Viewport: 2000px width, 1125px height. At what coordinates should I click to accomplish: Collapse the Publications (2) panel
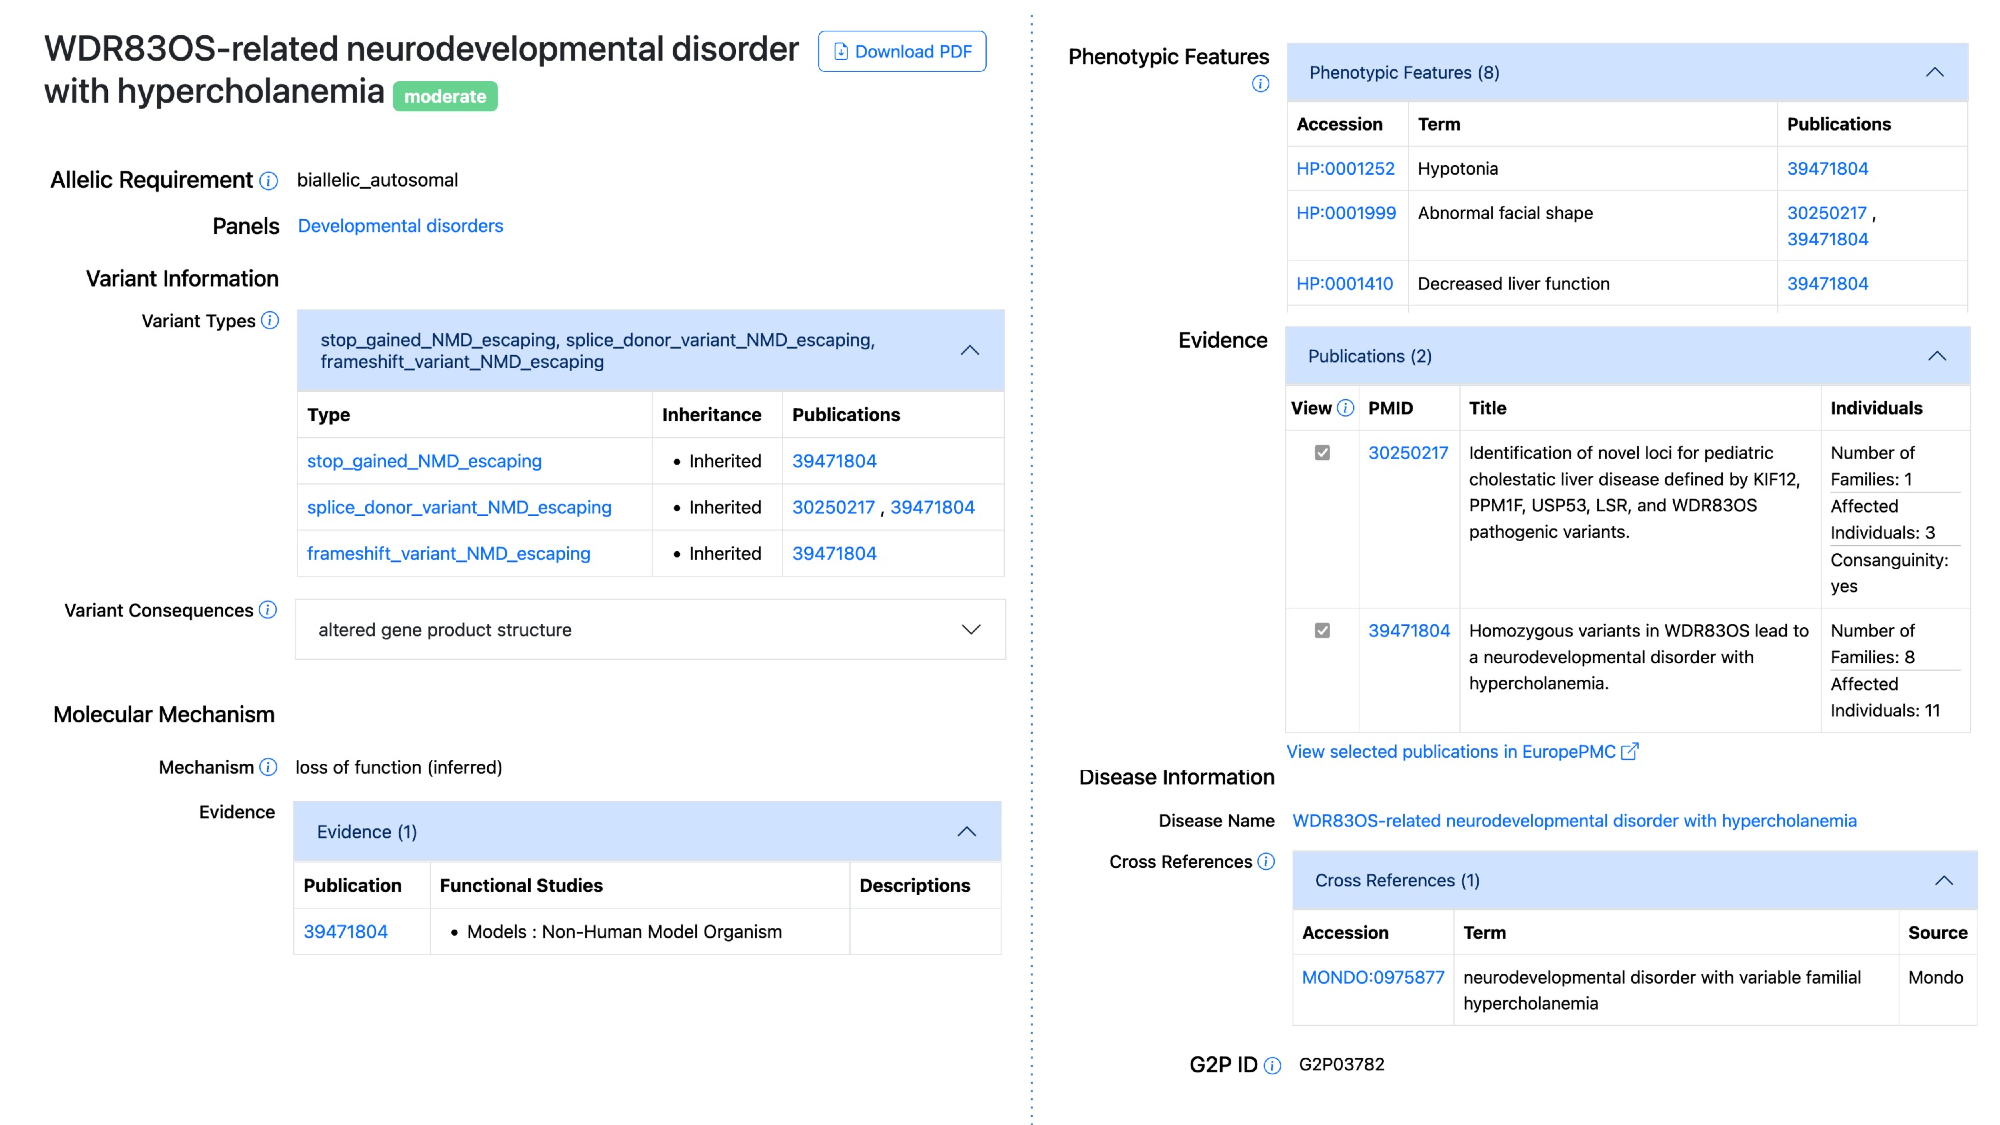(1936, 357)
